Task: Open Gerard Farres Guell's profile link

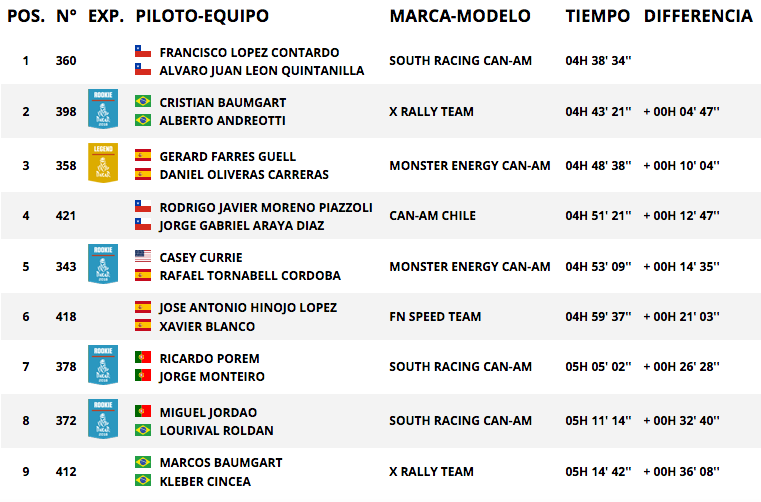Action: tap(228, 157)
